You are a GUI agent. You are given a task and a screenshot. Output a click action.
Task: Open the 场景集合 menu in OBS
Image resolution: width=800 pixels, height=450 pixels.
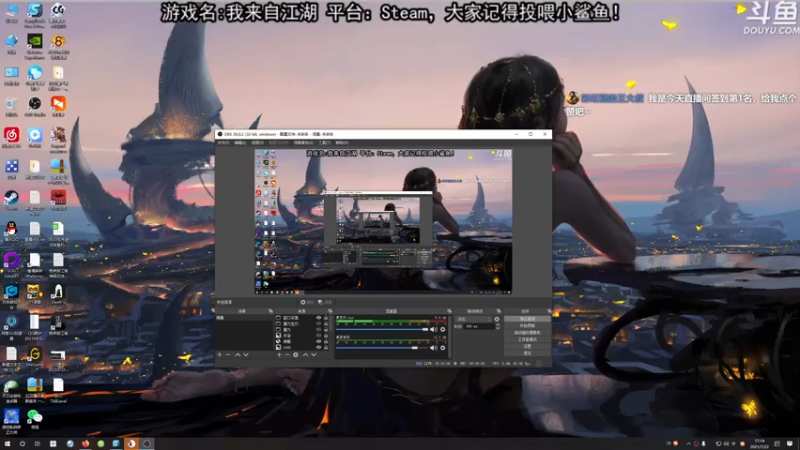click(x=303, y=143)
